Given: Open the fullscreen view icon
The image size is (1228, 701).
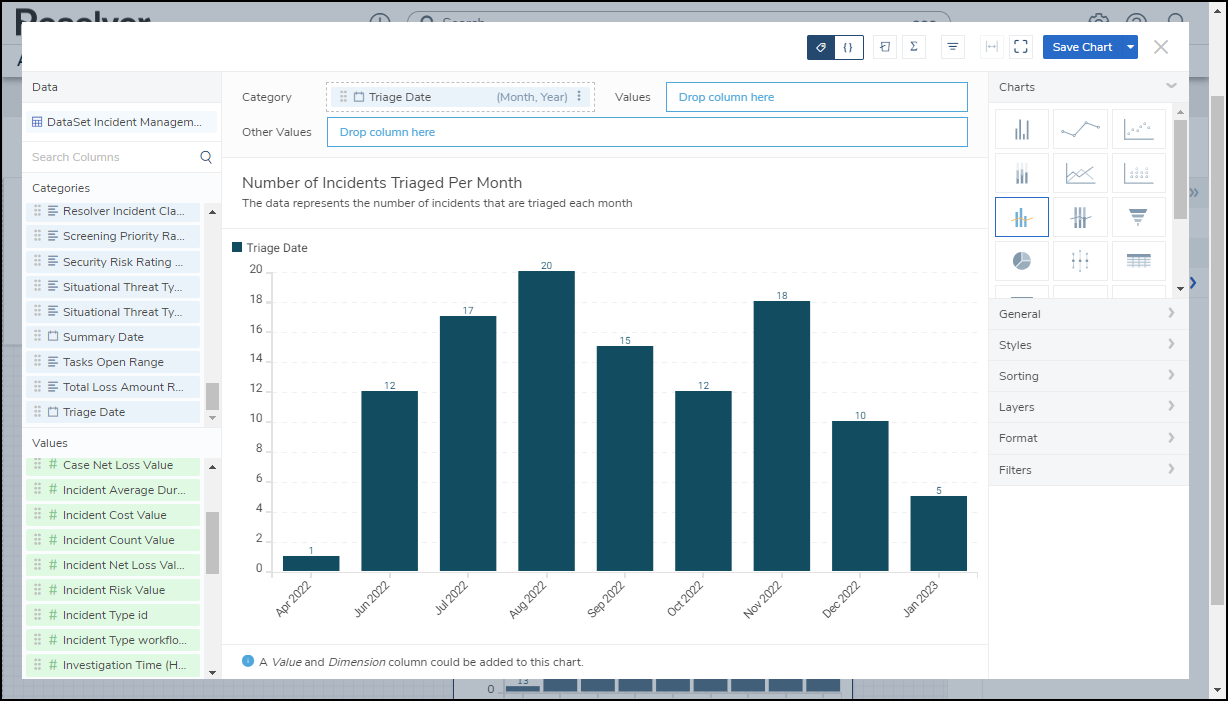Looking at the screenshot, I should [1020, 47].
